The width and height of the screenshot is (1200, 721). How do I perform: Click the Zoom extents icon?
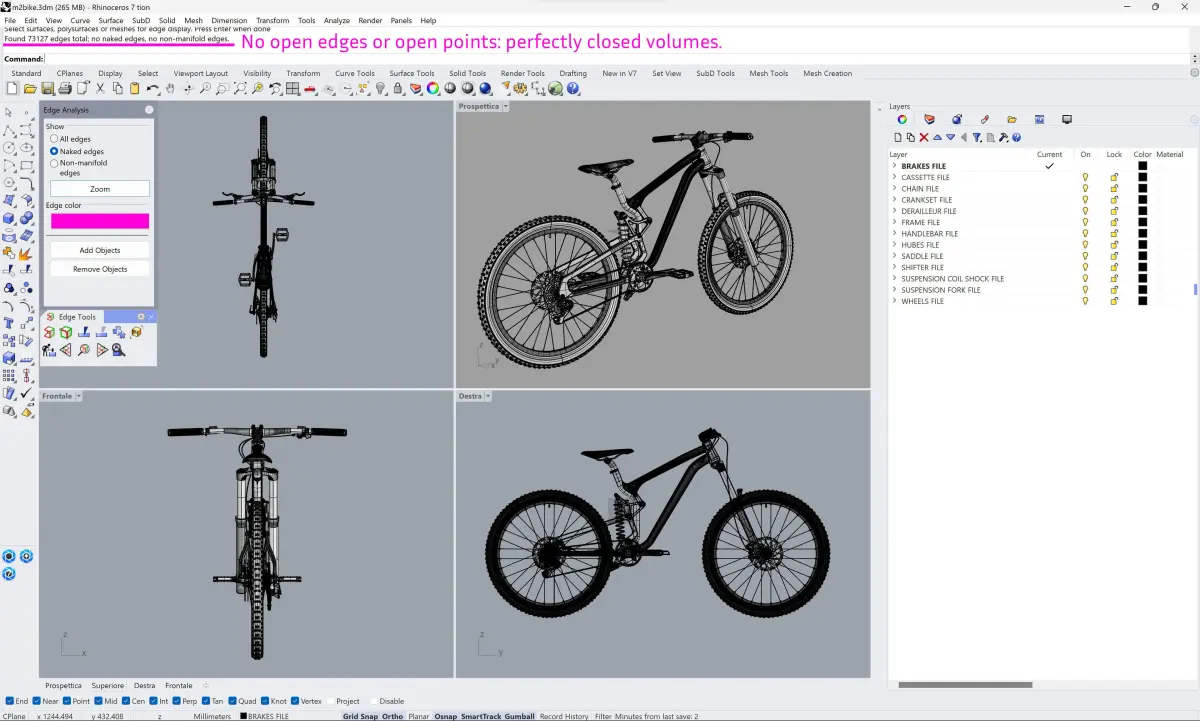pos(240,89)
